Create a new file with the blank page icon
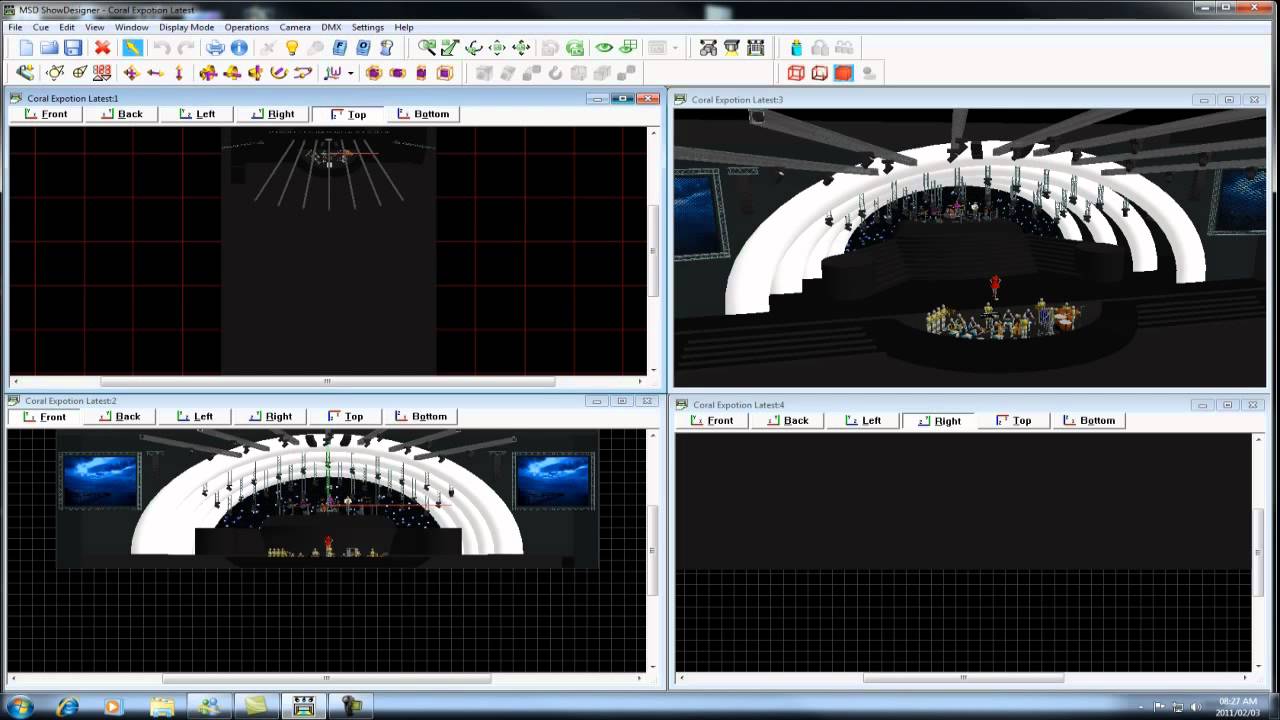Viewport: 1280px width, 720px height. click(25, 48)
